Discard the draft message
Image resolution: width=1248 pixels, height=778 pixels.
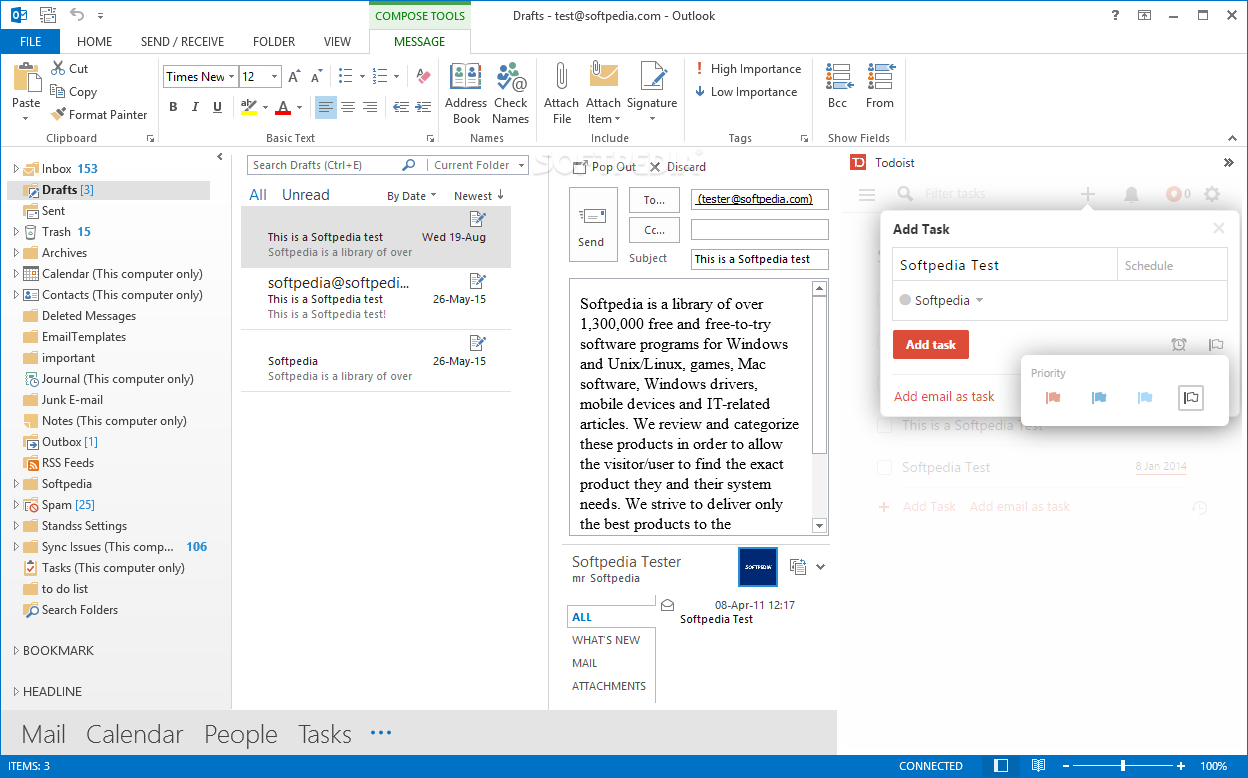(677, 167)
